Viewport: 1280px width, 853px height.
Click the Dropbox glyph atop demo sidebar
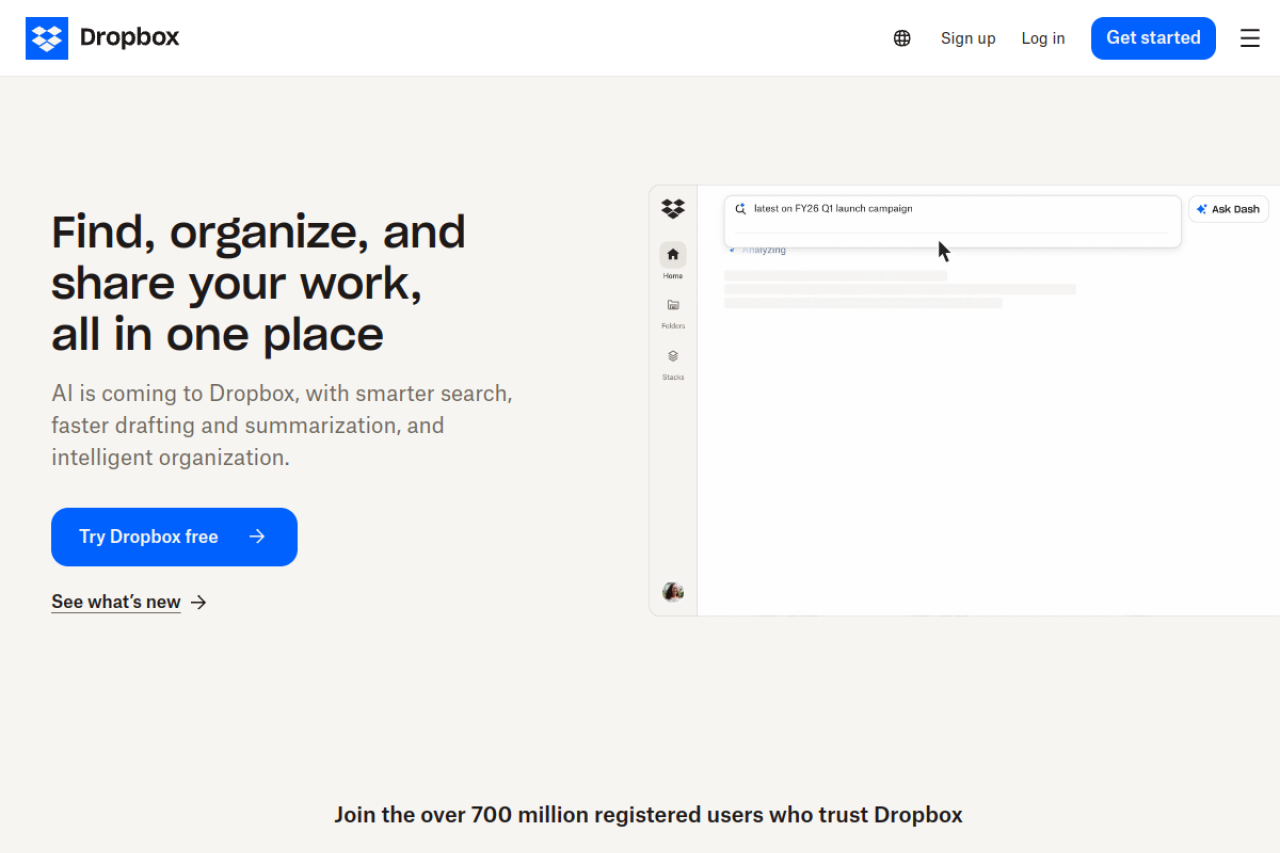[x=673, y=208]
